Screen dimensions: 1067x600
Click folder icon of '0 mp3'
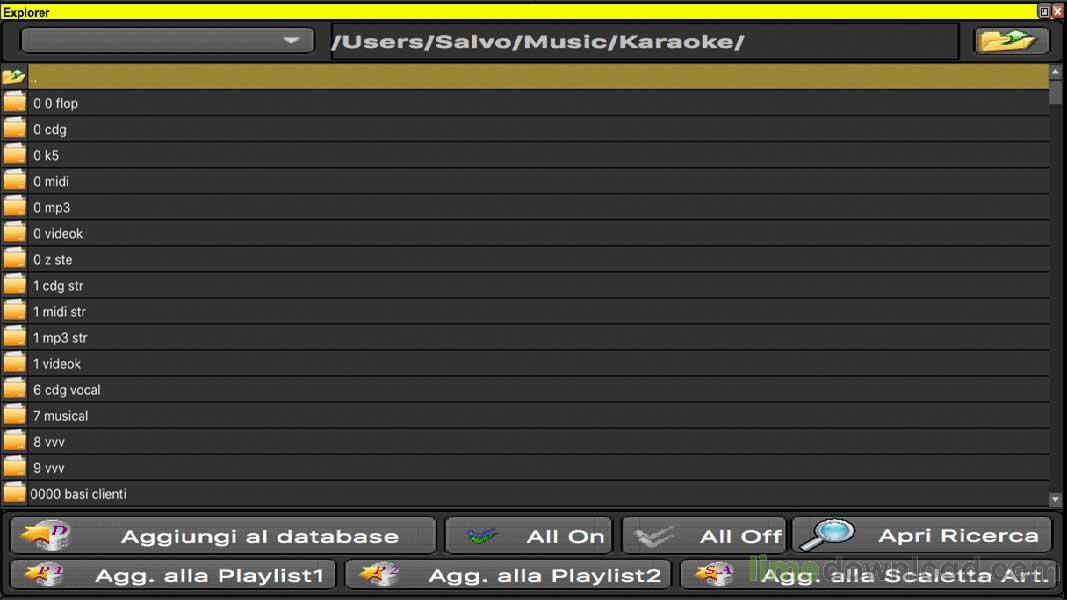(x=14, y=207)
